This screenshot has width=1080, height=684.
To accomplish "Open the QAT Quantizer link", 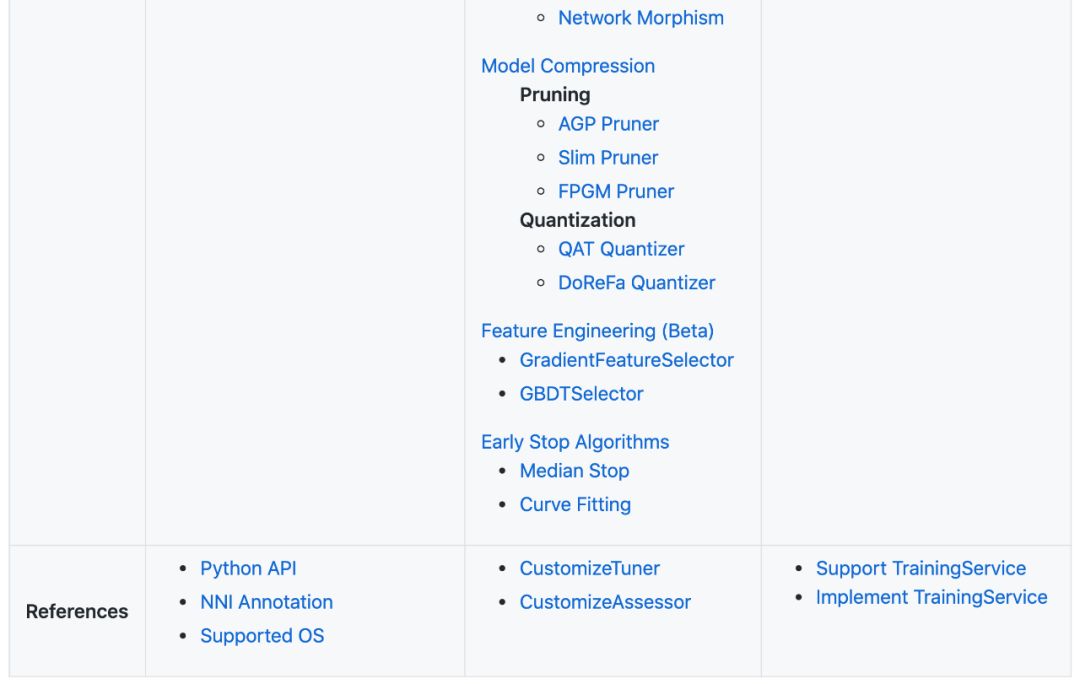I will [621, 249].
